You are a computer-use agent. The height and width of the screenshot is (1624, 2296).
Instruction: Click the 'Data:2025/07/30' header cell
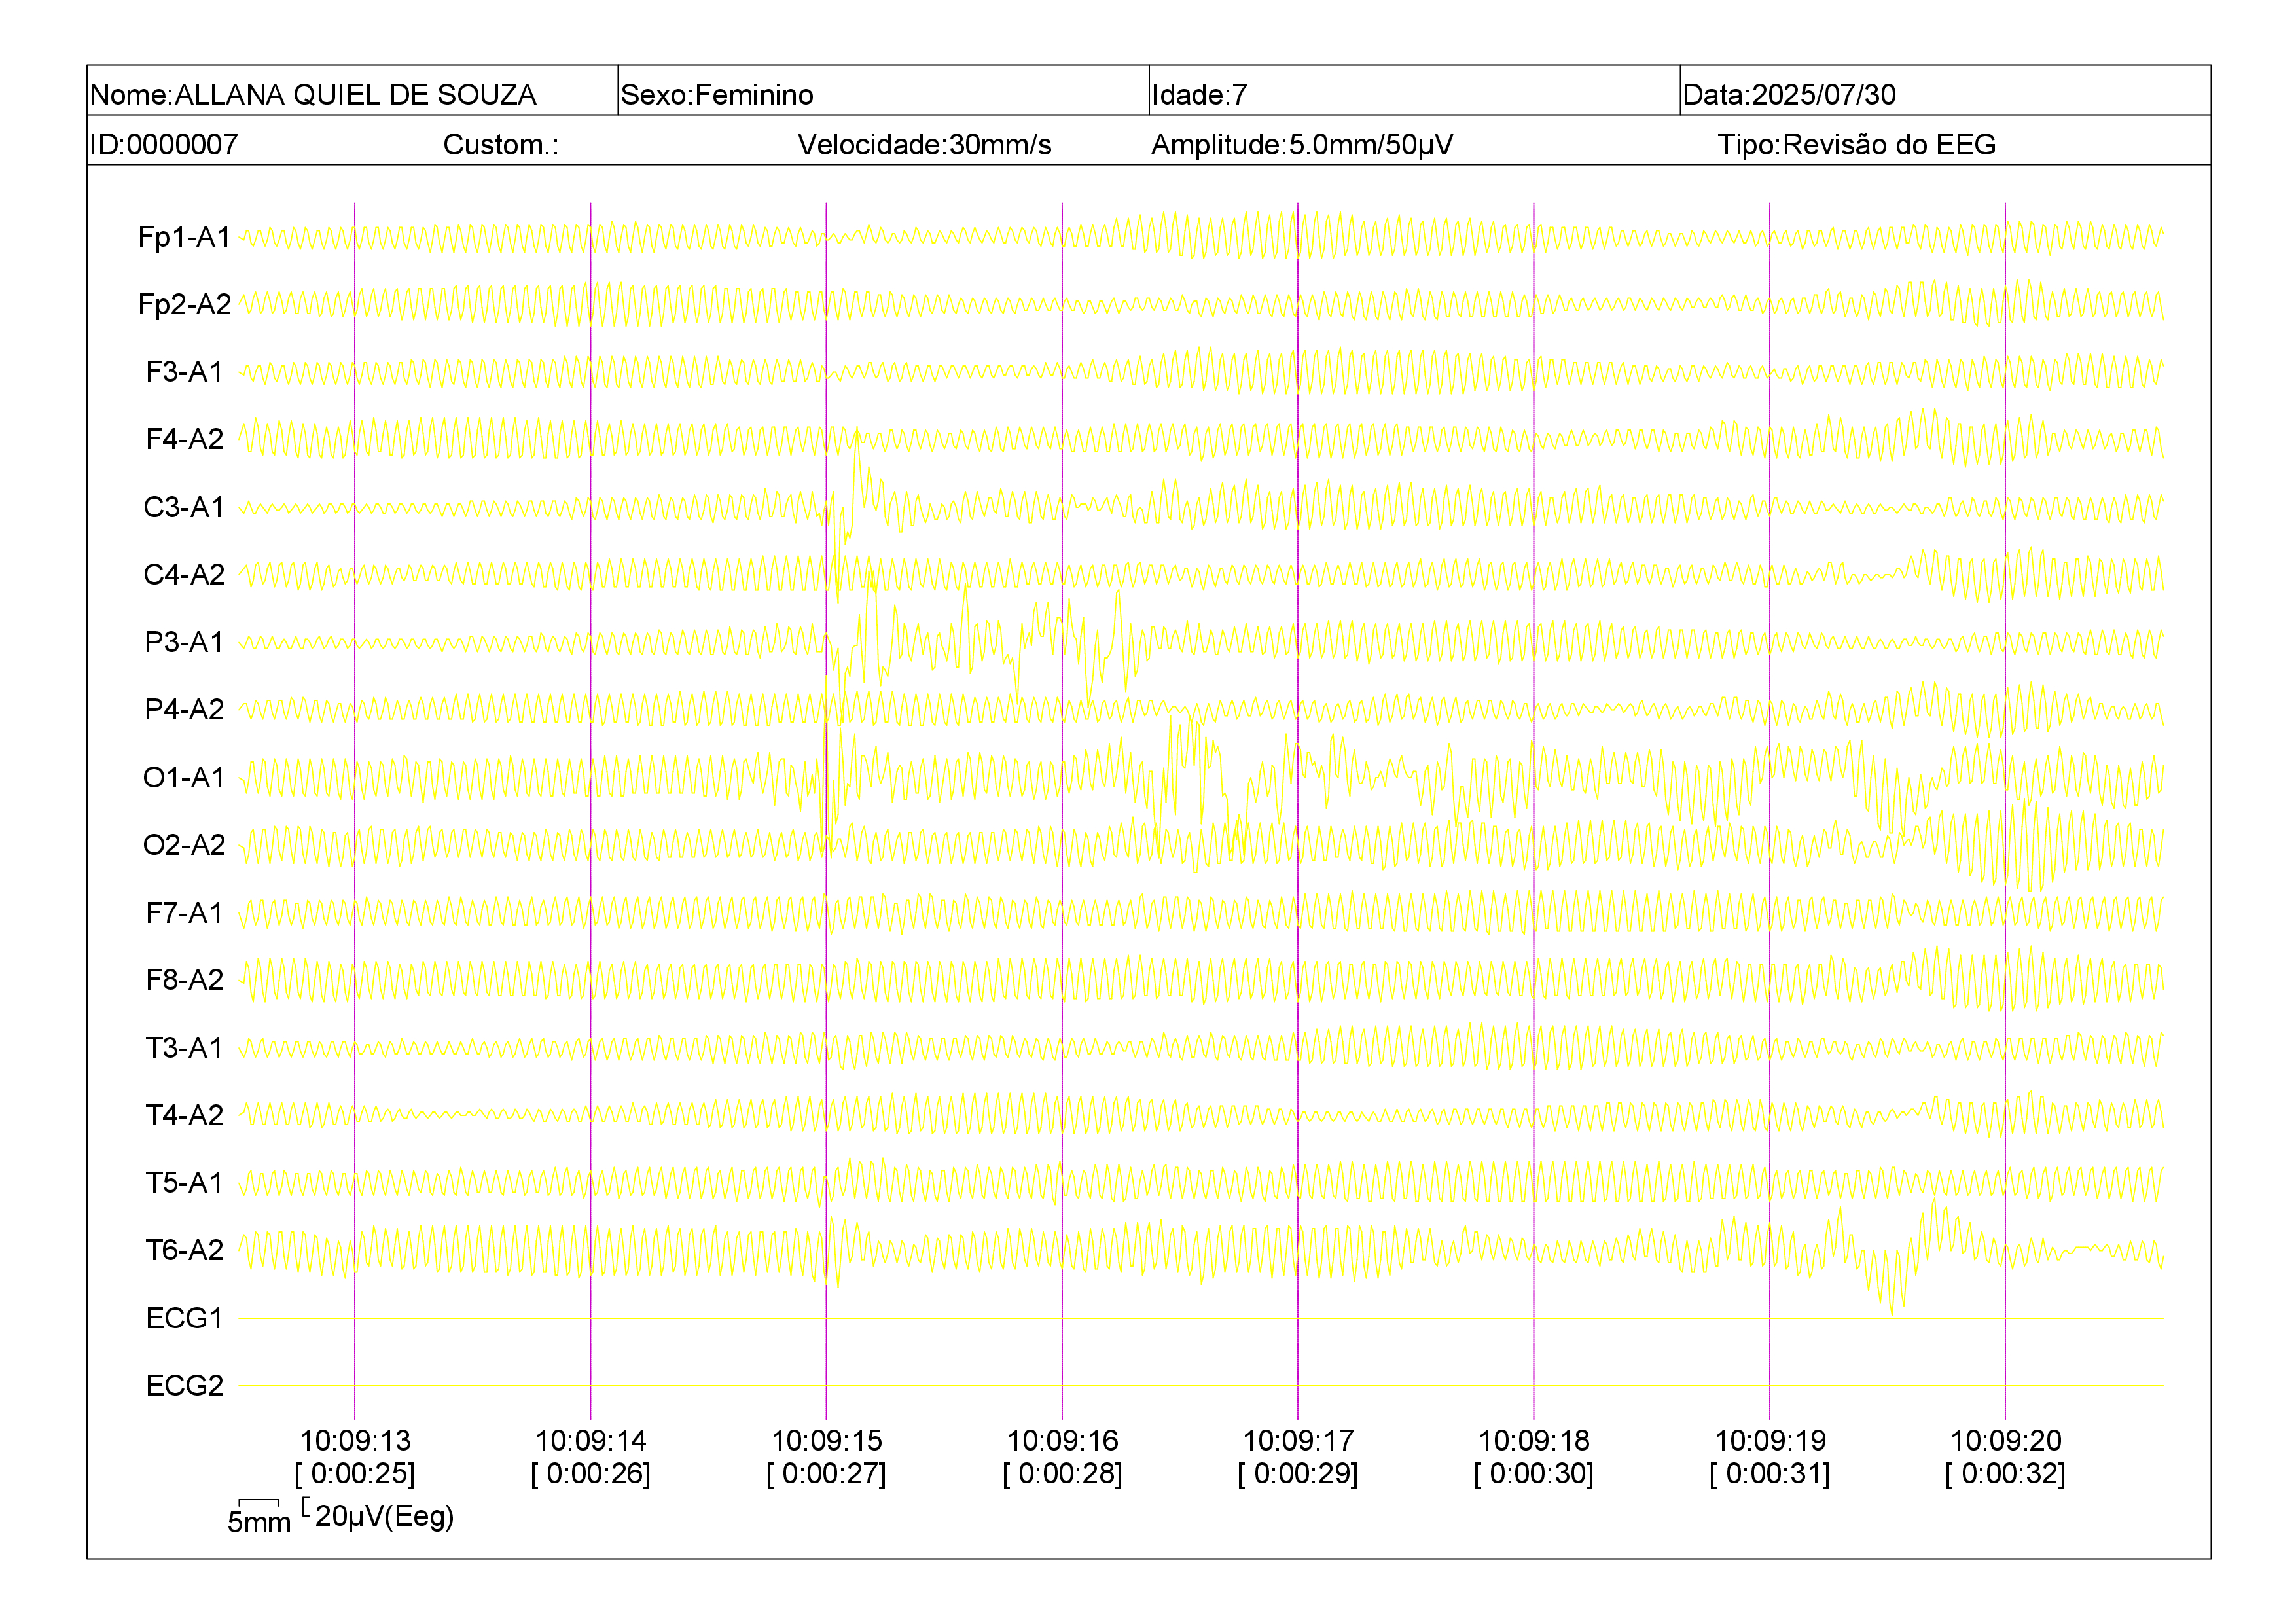(1945, 91)
